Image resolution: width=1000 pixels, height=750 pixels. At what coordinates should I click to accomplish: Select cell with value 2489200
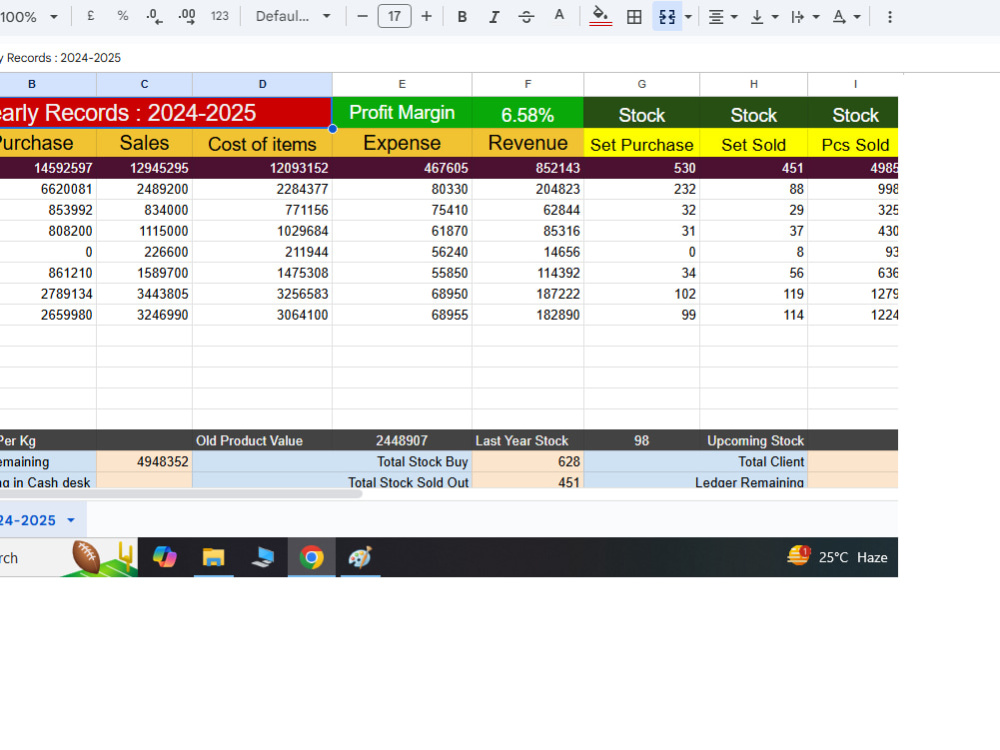(x=144, y=189)
